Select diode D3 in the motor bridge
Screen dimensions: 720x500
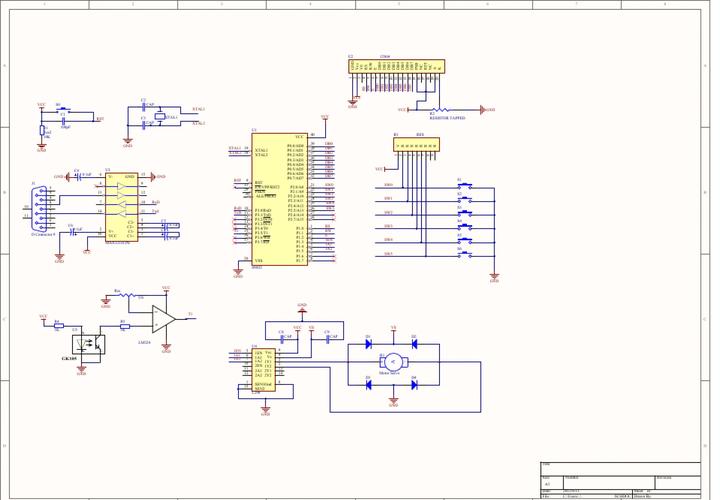[x=368, y=385]
